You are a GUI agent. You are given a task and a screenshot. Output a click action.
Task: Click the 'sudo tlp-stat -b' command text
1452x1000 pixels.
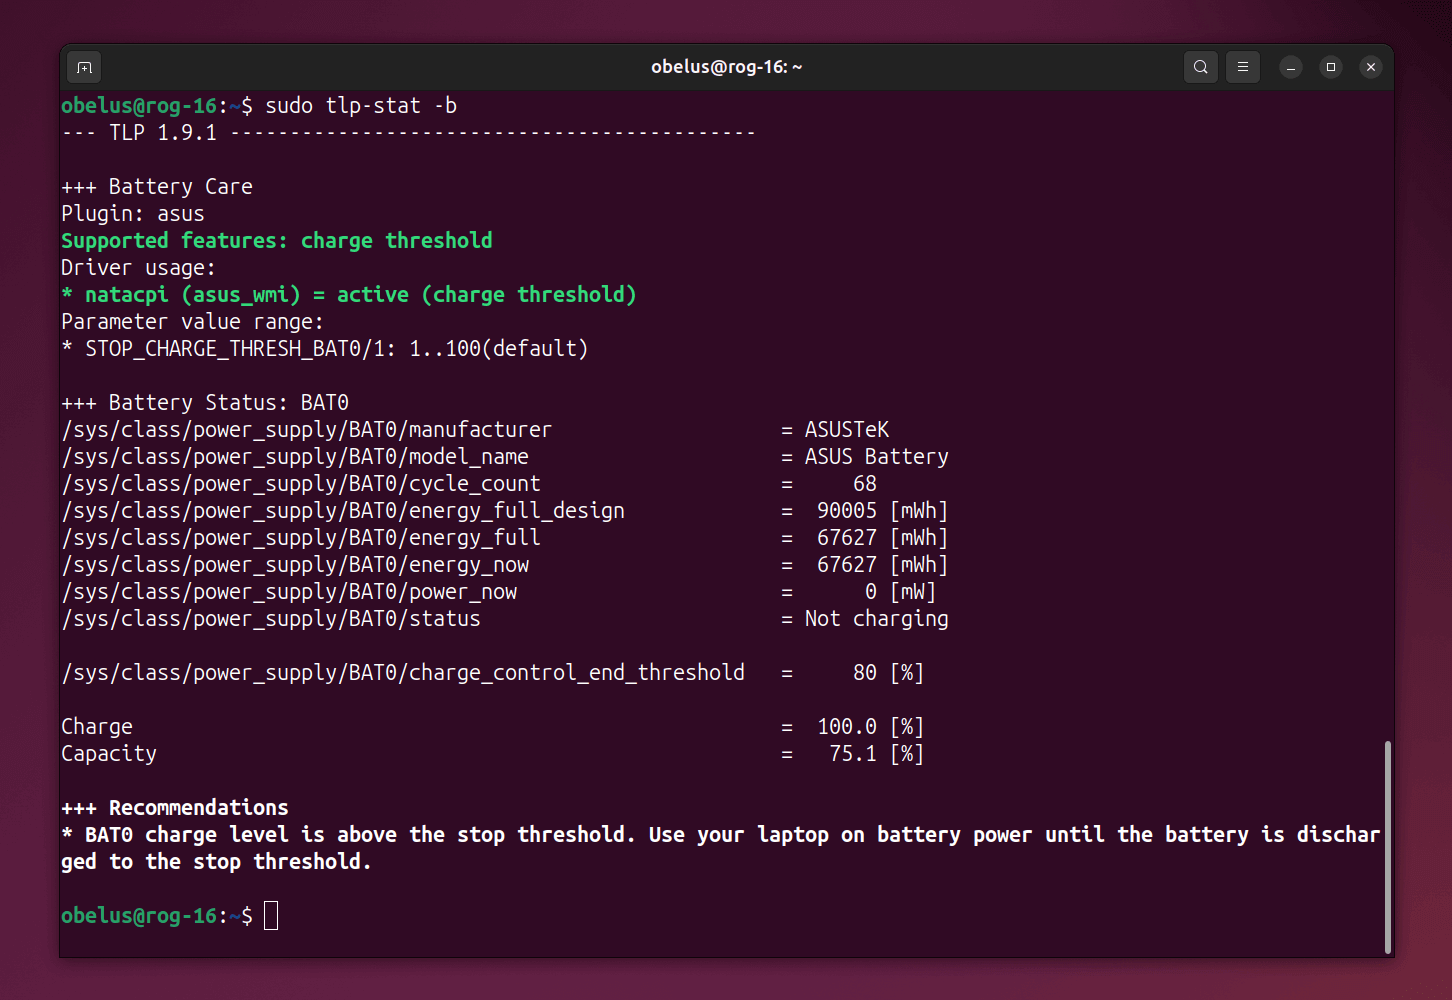click(x=360, y=106)
